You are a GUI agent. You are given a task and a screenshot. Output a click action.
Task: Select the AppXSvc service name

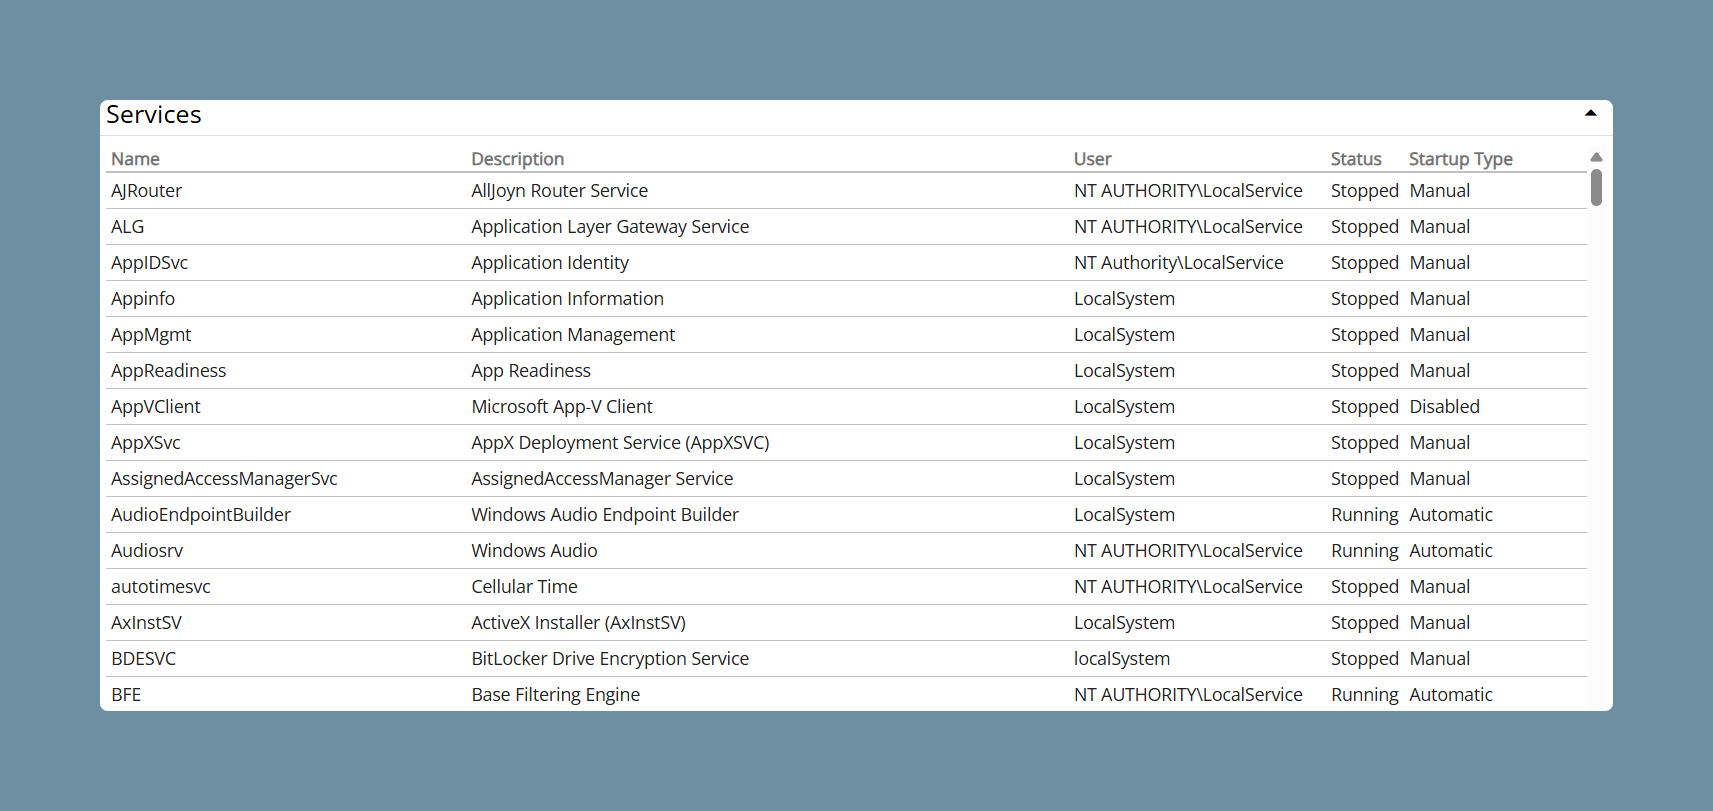146,443
